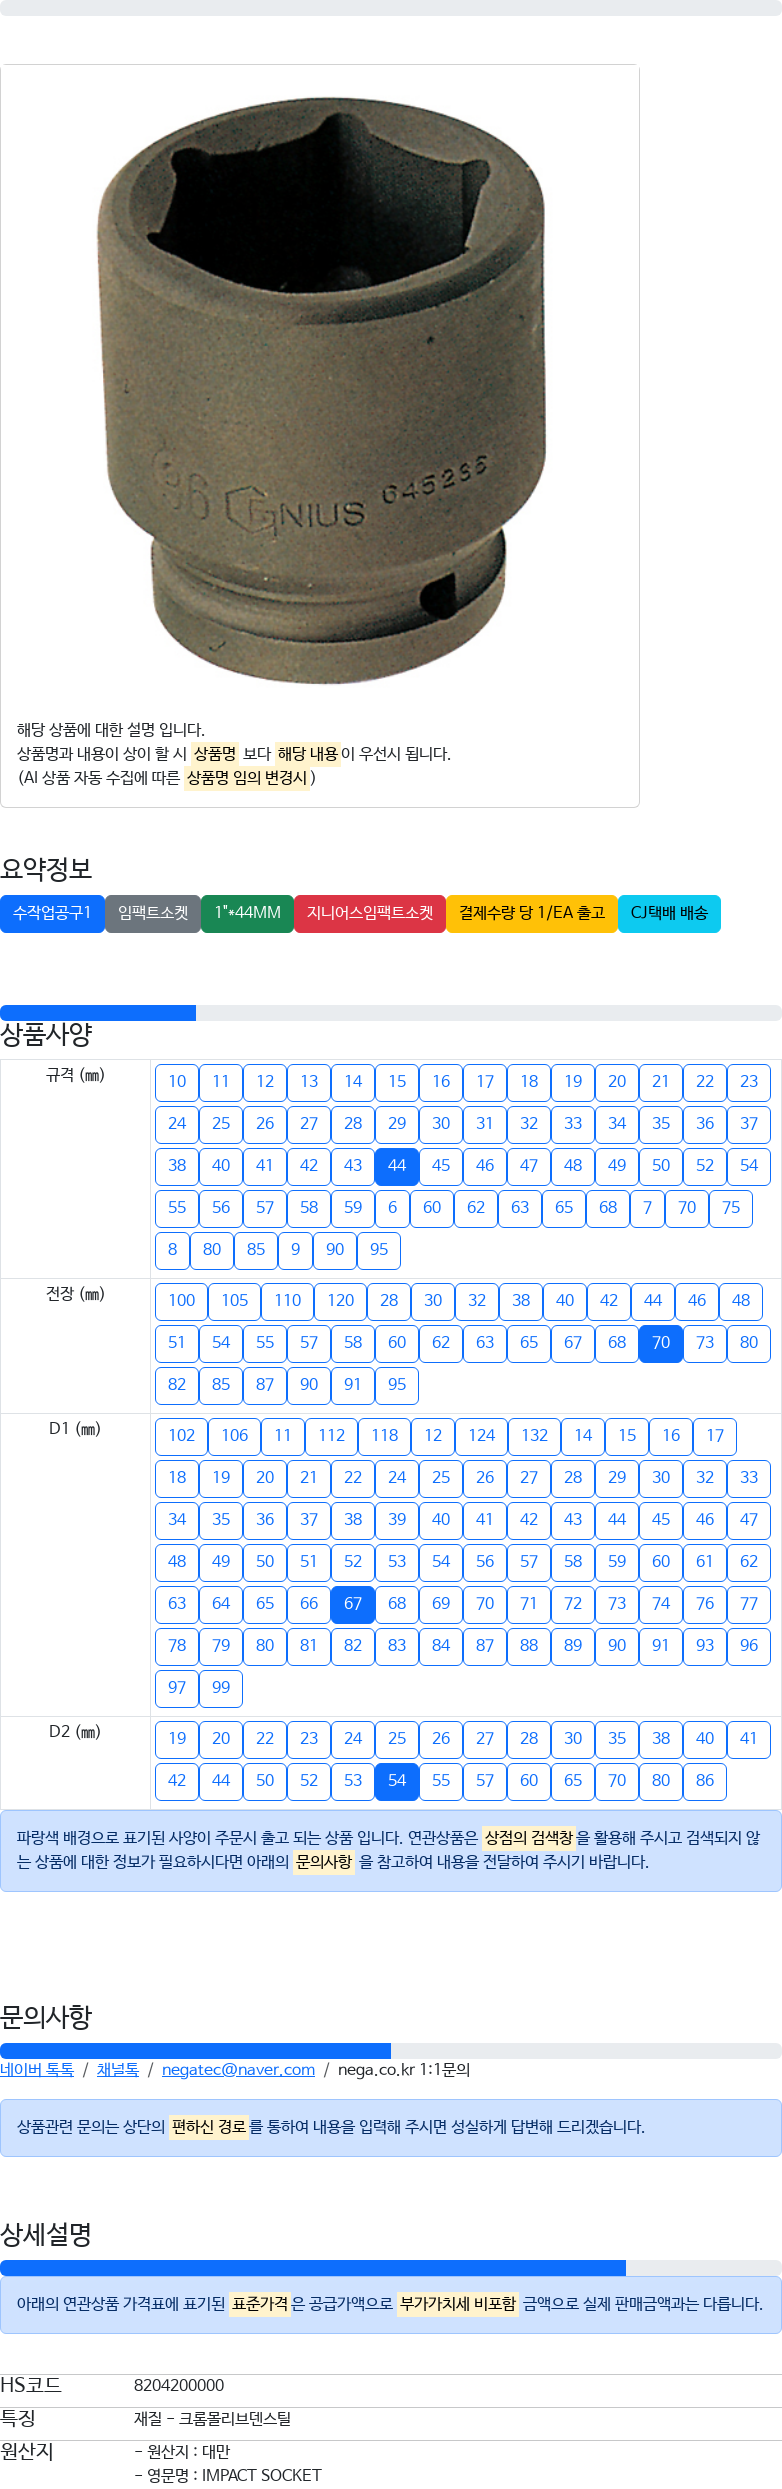Click the negatec@naver.com email link
Viewport: 782px width, 2489px height.
tap(238, 2070)
